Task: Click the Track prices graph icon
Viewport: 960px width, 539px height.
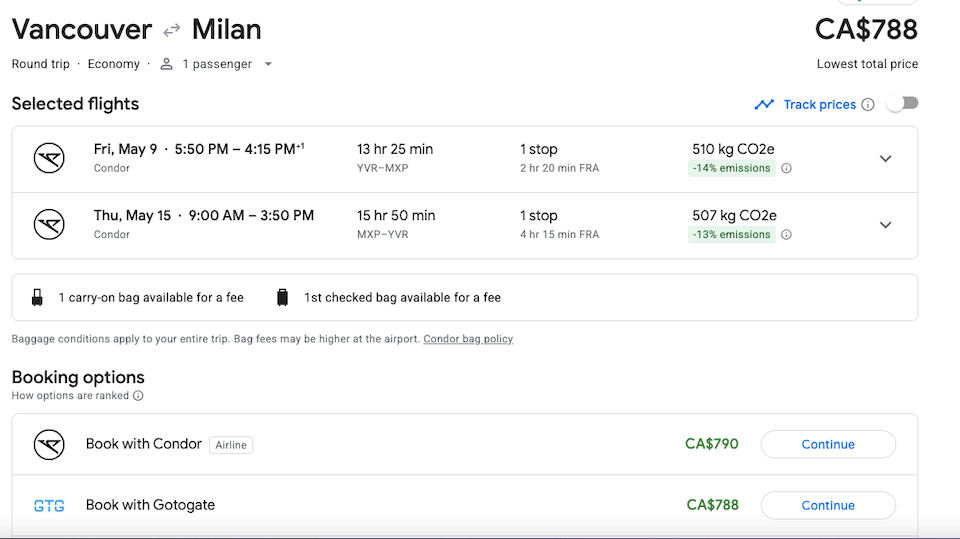Action: tap(764, 105)
